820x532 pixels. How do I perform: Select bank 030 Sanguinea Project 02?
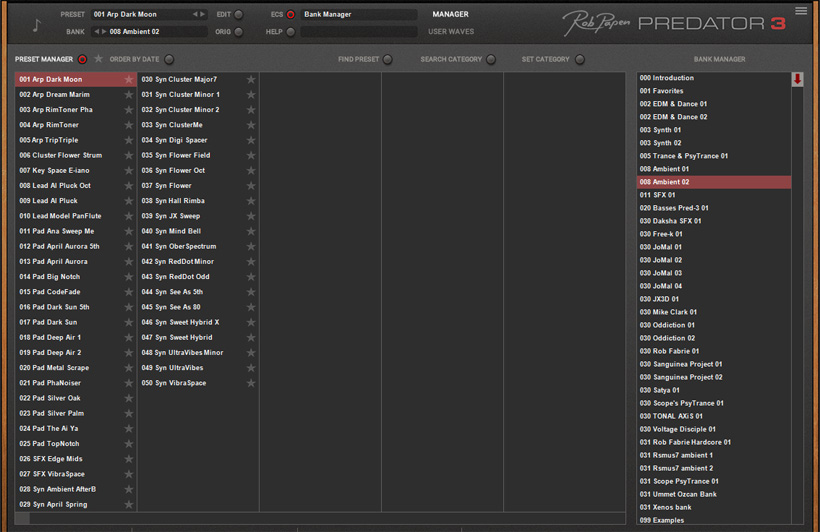pos(714,377)
